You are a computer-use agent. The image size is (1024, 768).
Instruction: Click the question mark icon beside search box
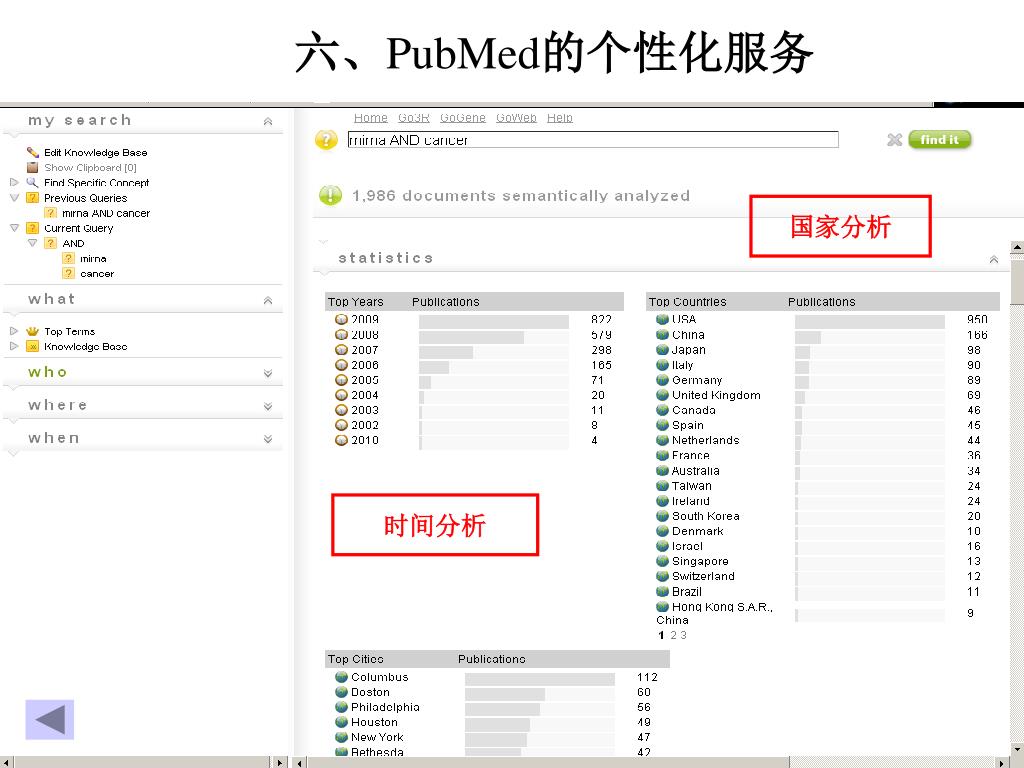[x=326, y=140]
